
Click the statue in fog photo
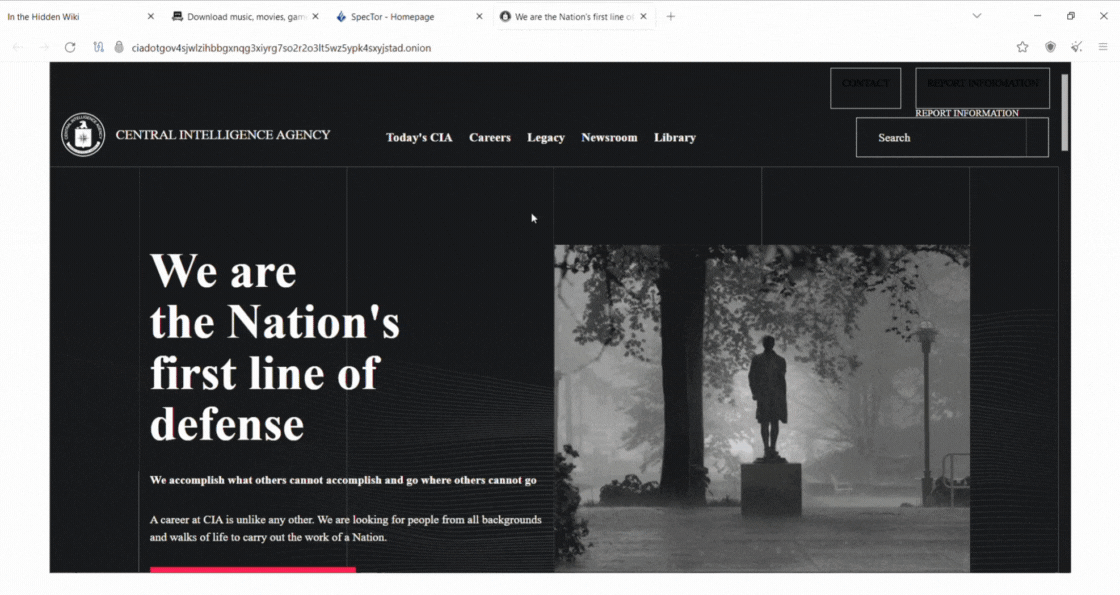click(762, 409)
